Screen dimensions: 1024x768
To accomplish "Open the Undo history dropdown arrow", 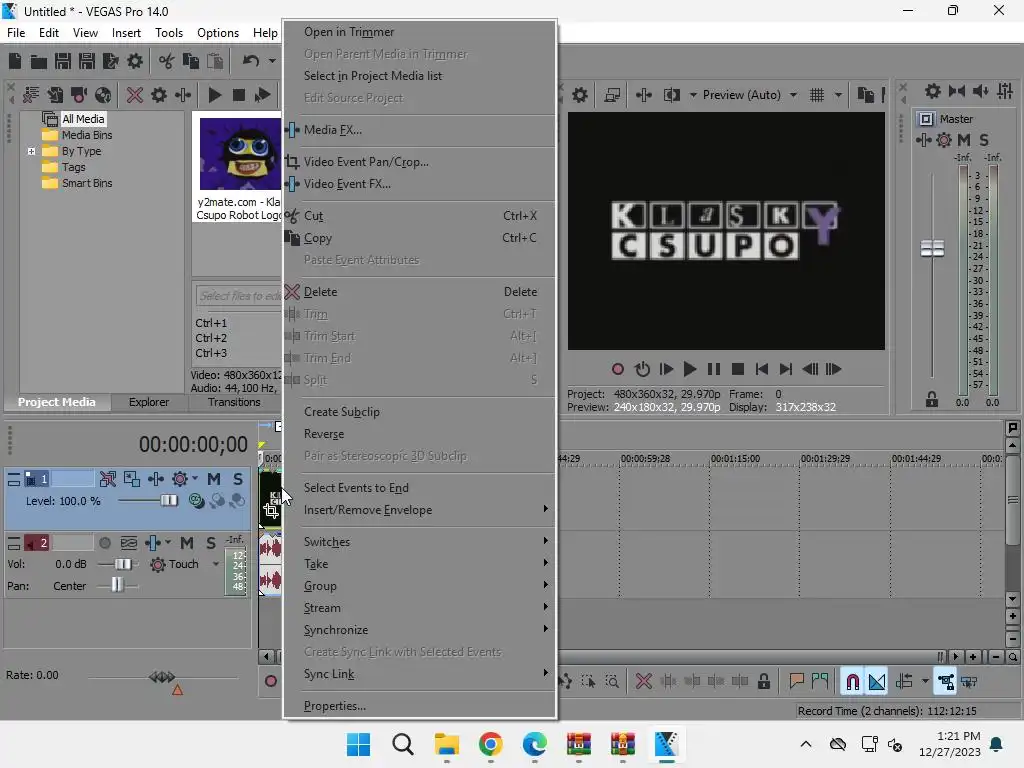I will tap(272, 61).
